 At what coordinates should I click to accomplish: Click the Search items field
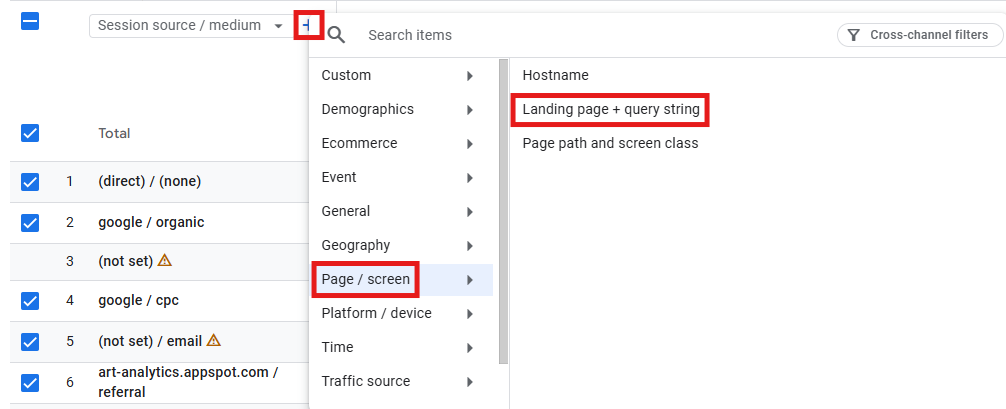(x=409, y=35)
